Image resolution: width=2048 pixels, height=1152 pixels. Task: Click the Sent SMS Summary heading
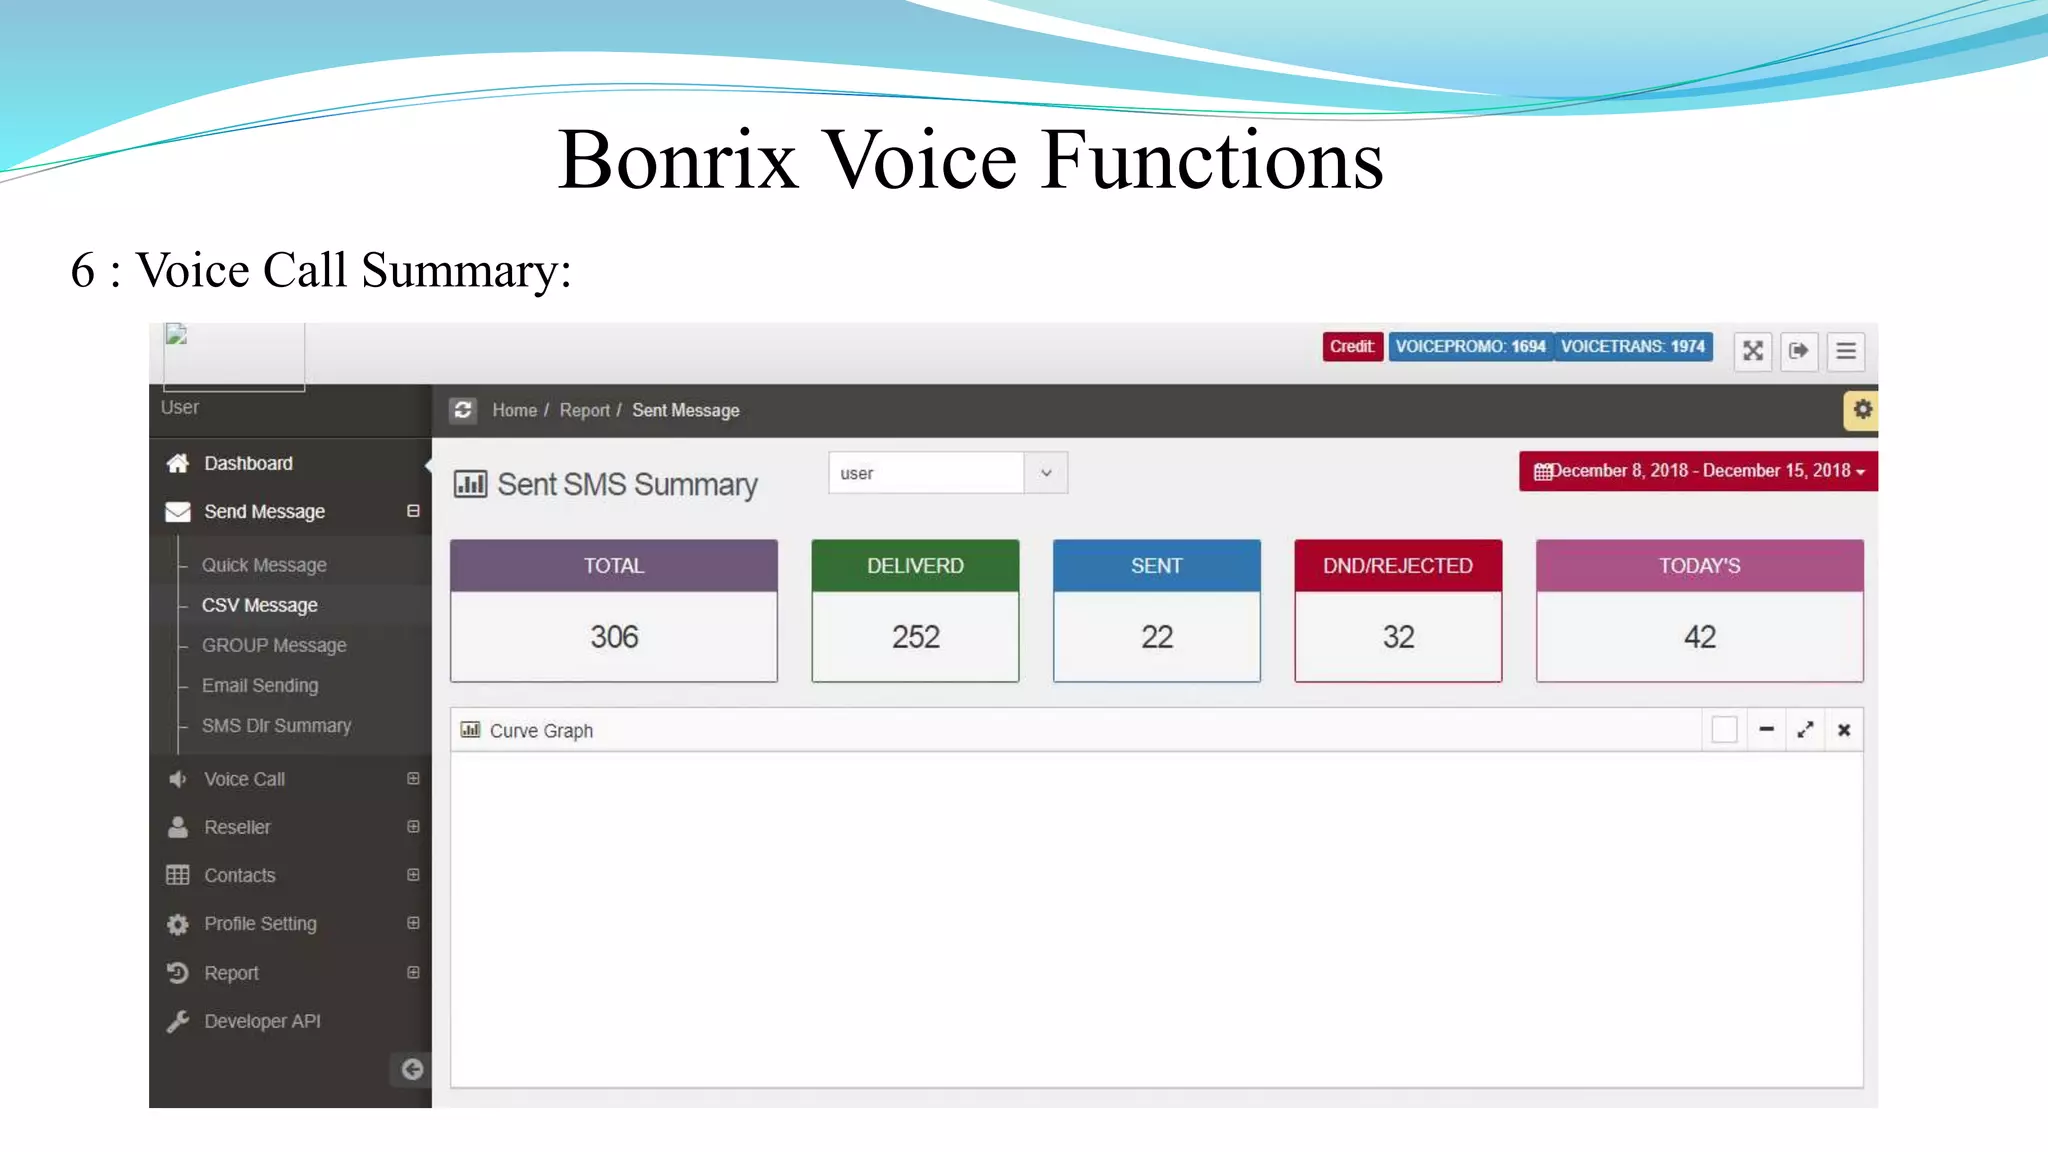pyautogui.click(x=627, y=485)
